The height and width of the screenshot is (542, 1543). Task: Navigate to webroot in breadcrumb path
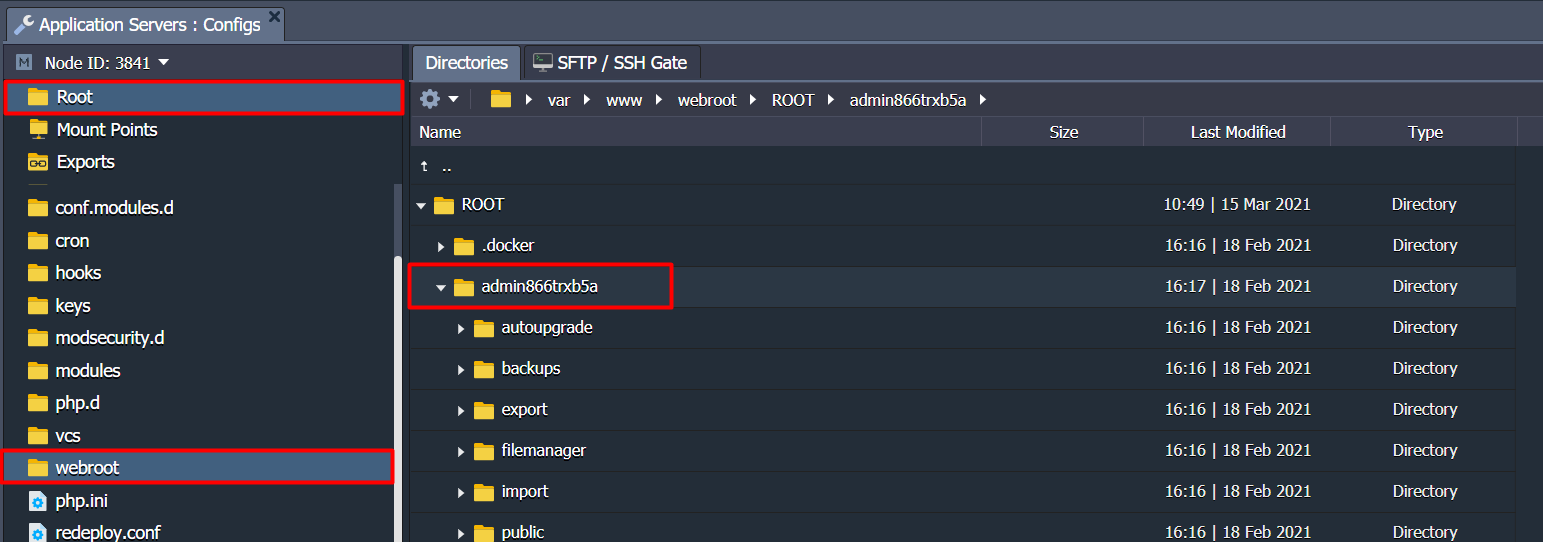point(707,100)
